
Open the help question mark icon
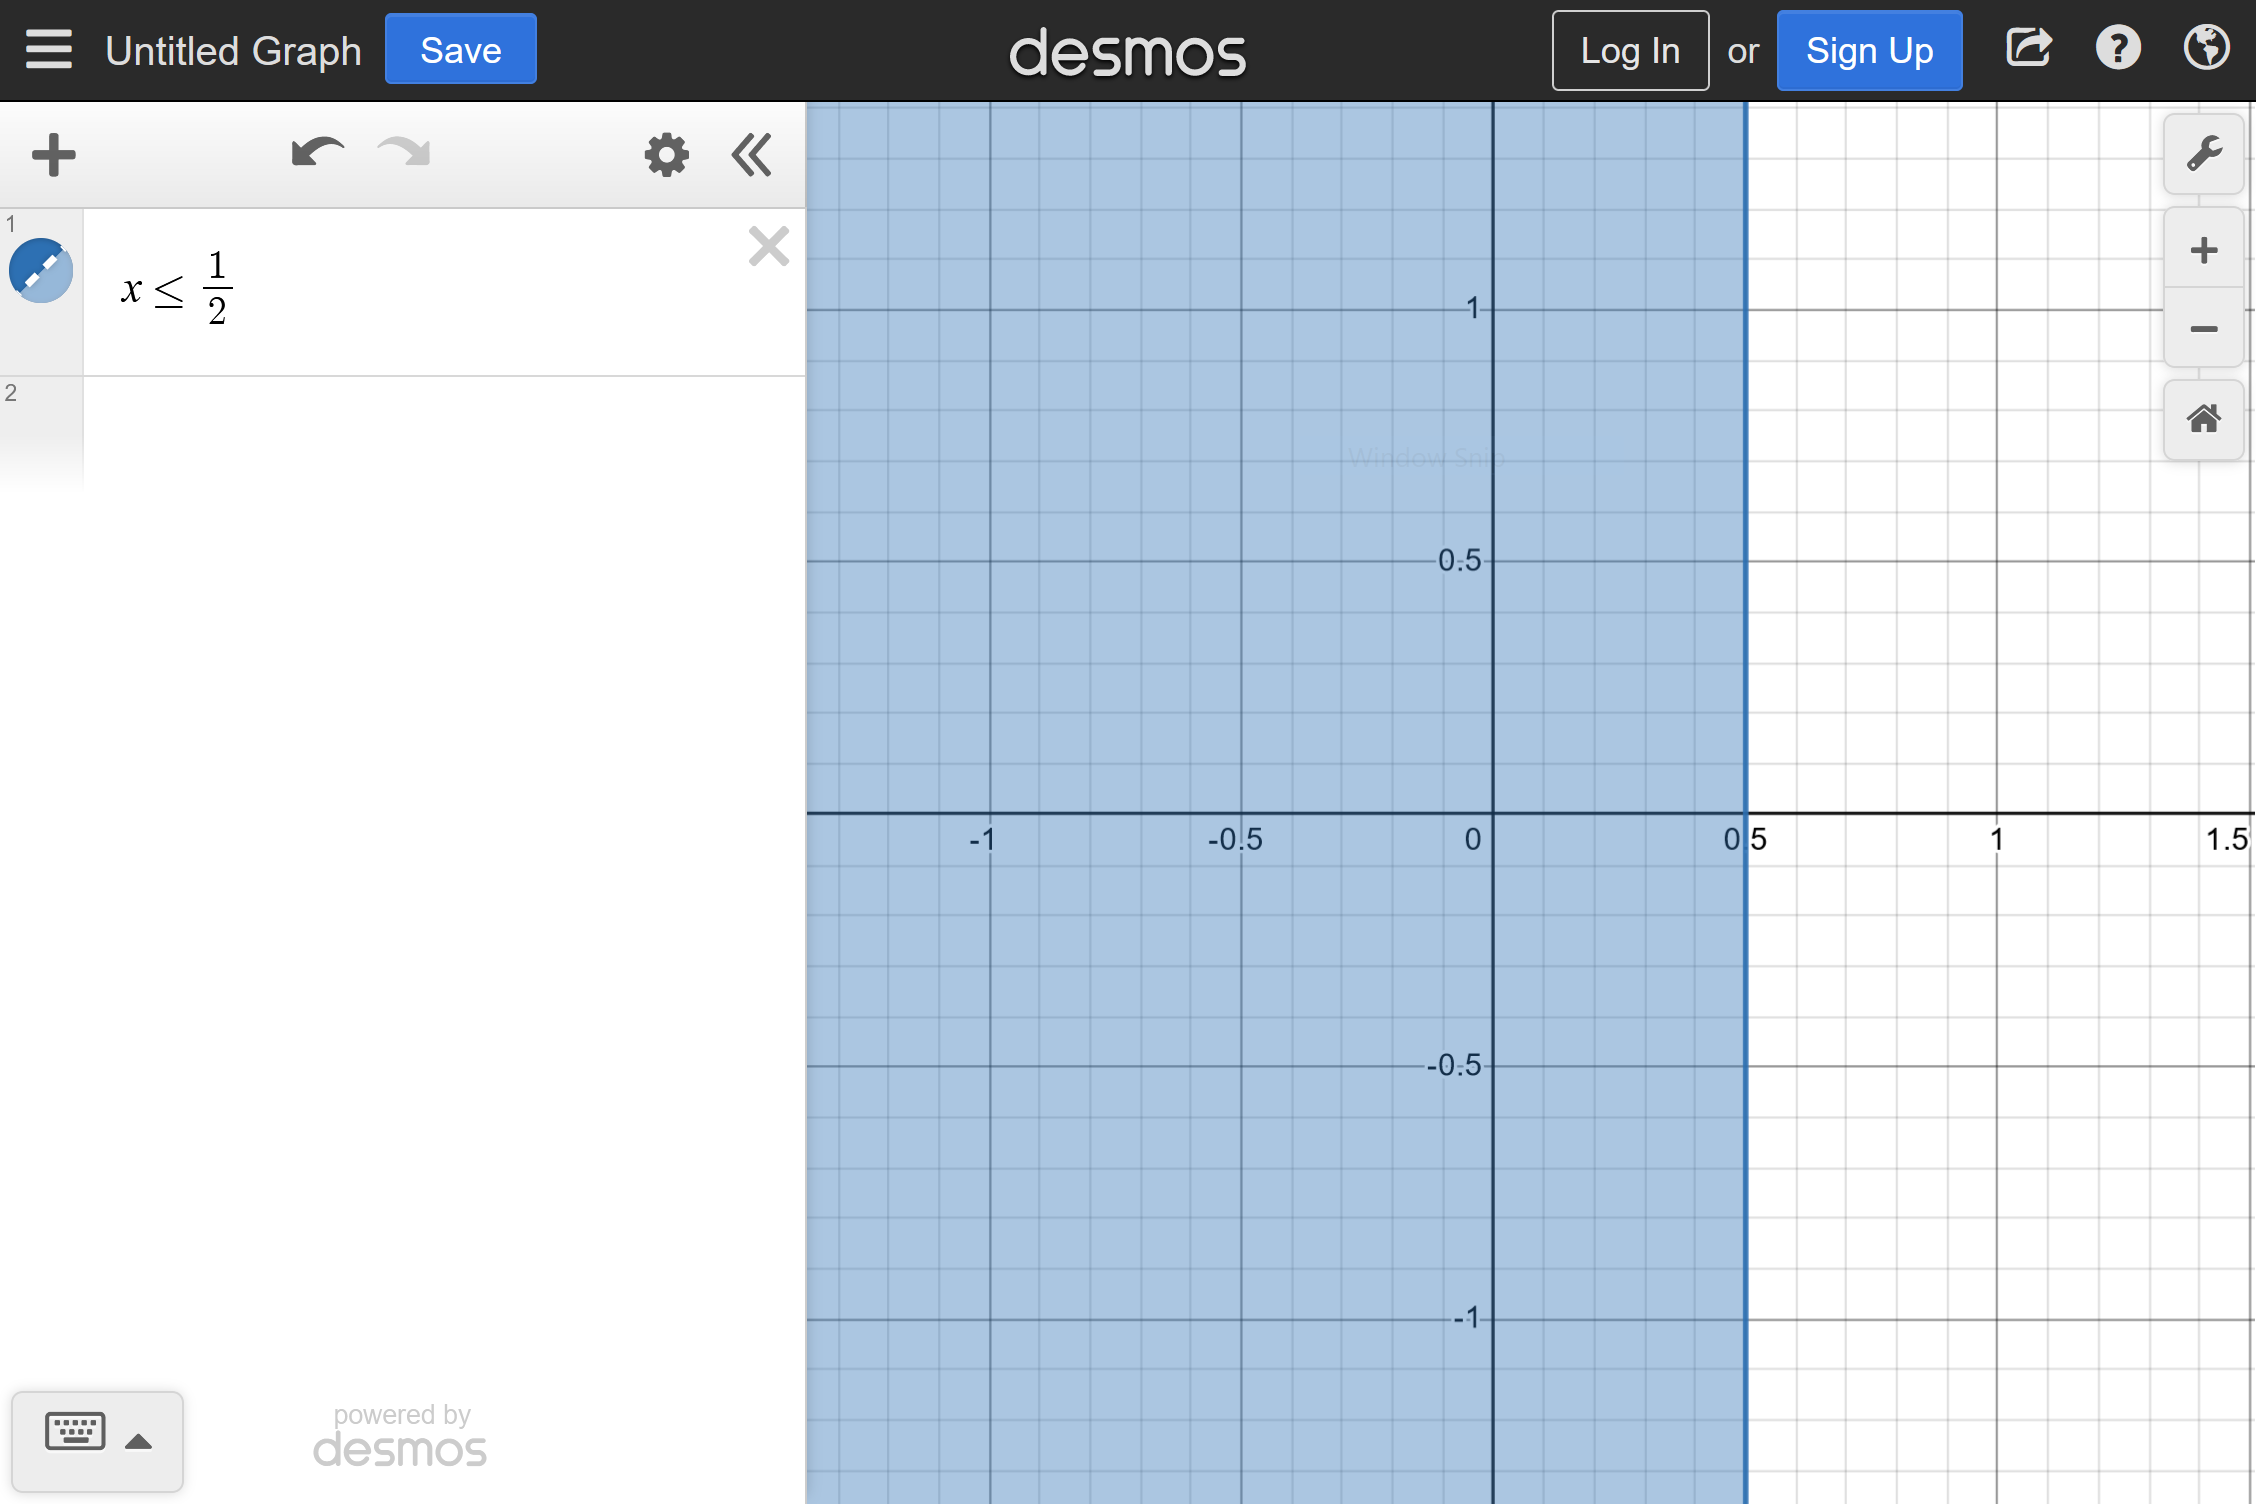[x=2118, y=47]
